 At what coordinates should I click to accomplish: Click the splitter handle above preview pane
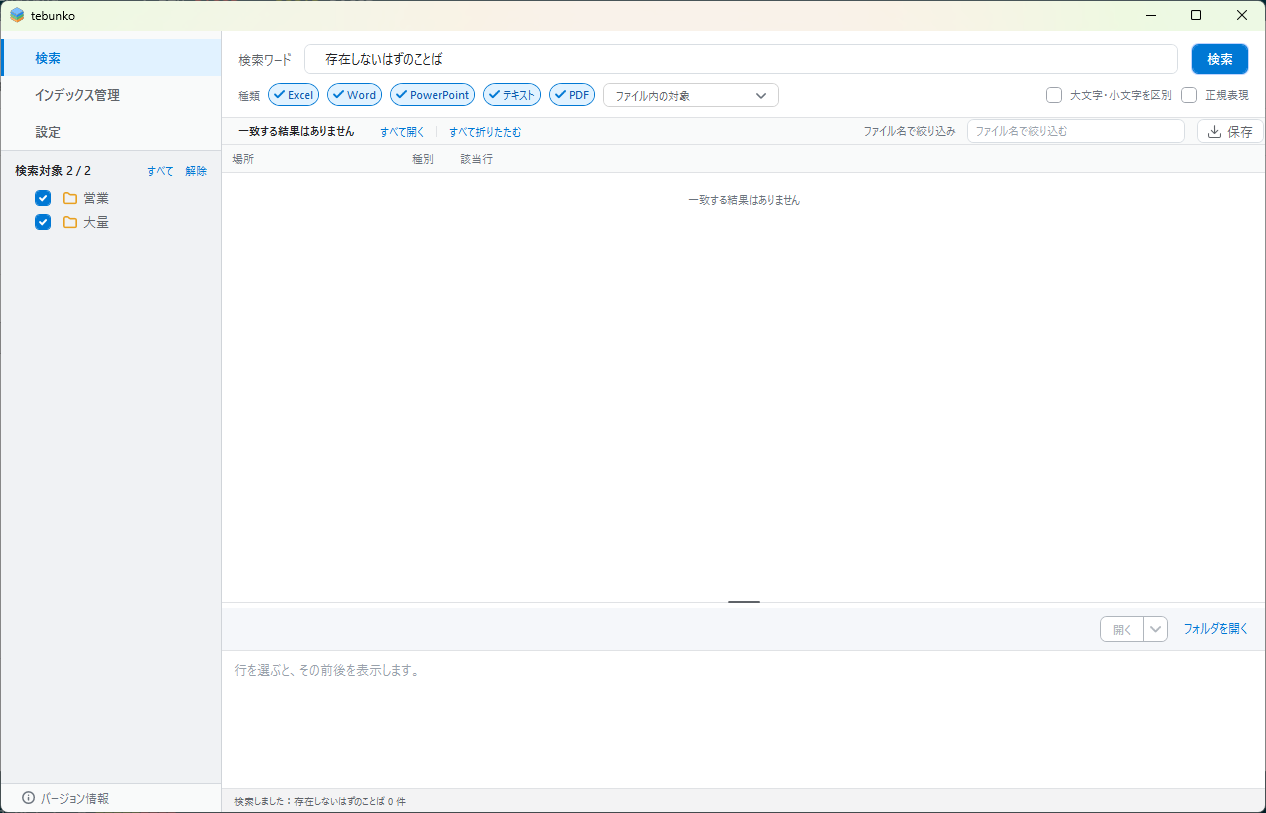click(x=744, y=602)
